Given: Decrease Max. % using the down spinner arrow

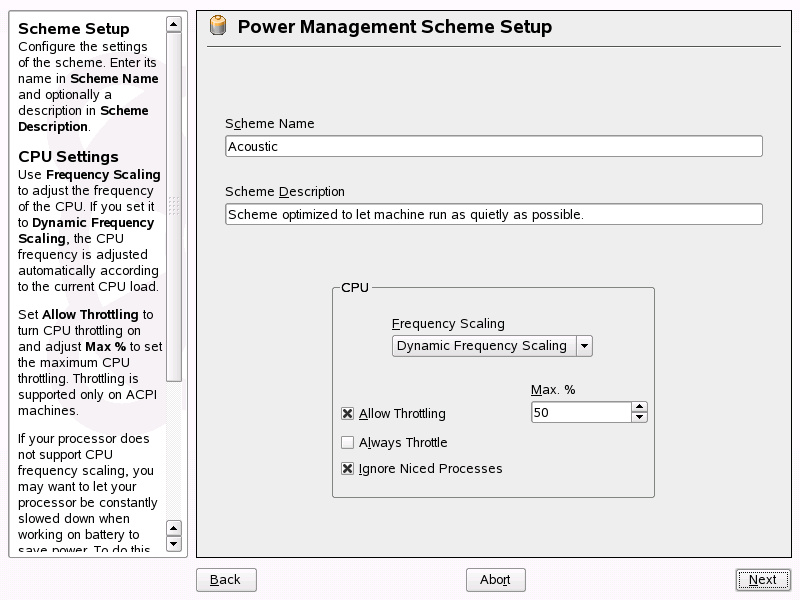Looking at the screenshot, I should [639, 417].
